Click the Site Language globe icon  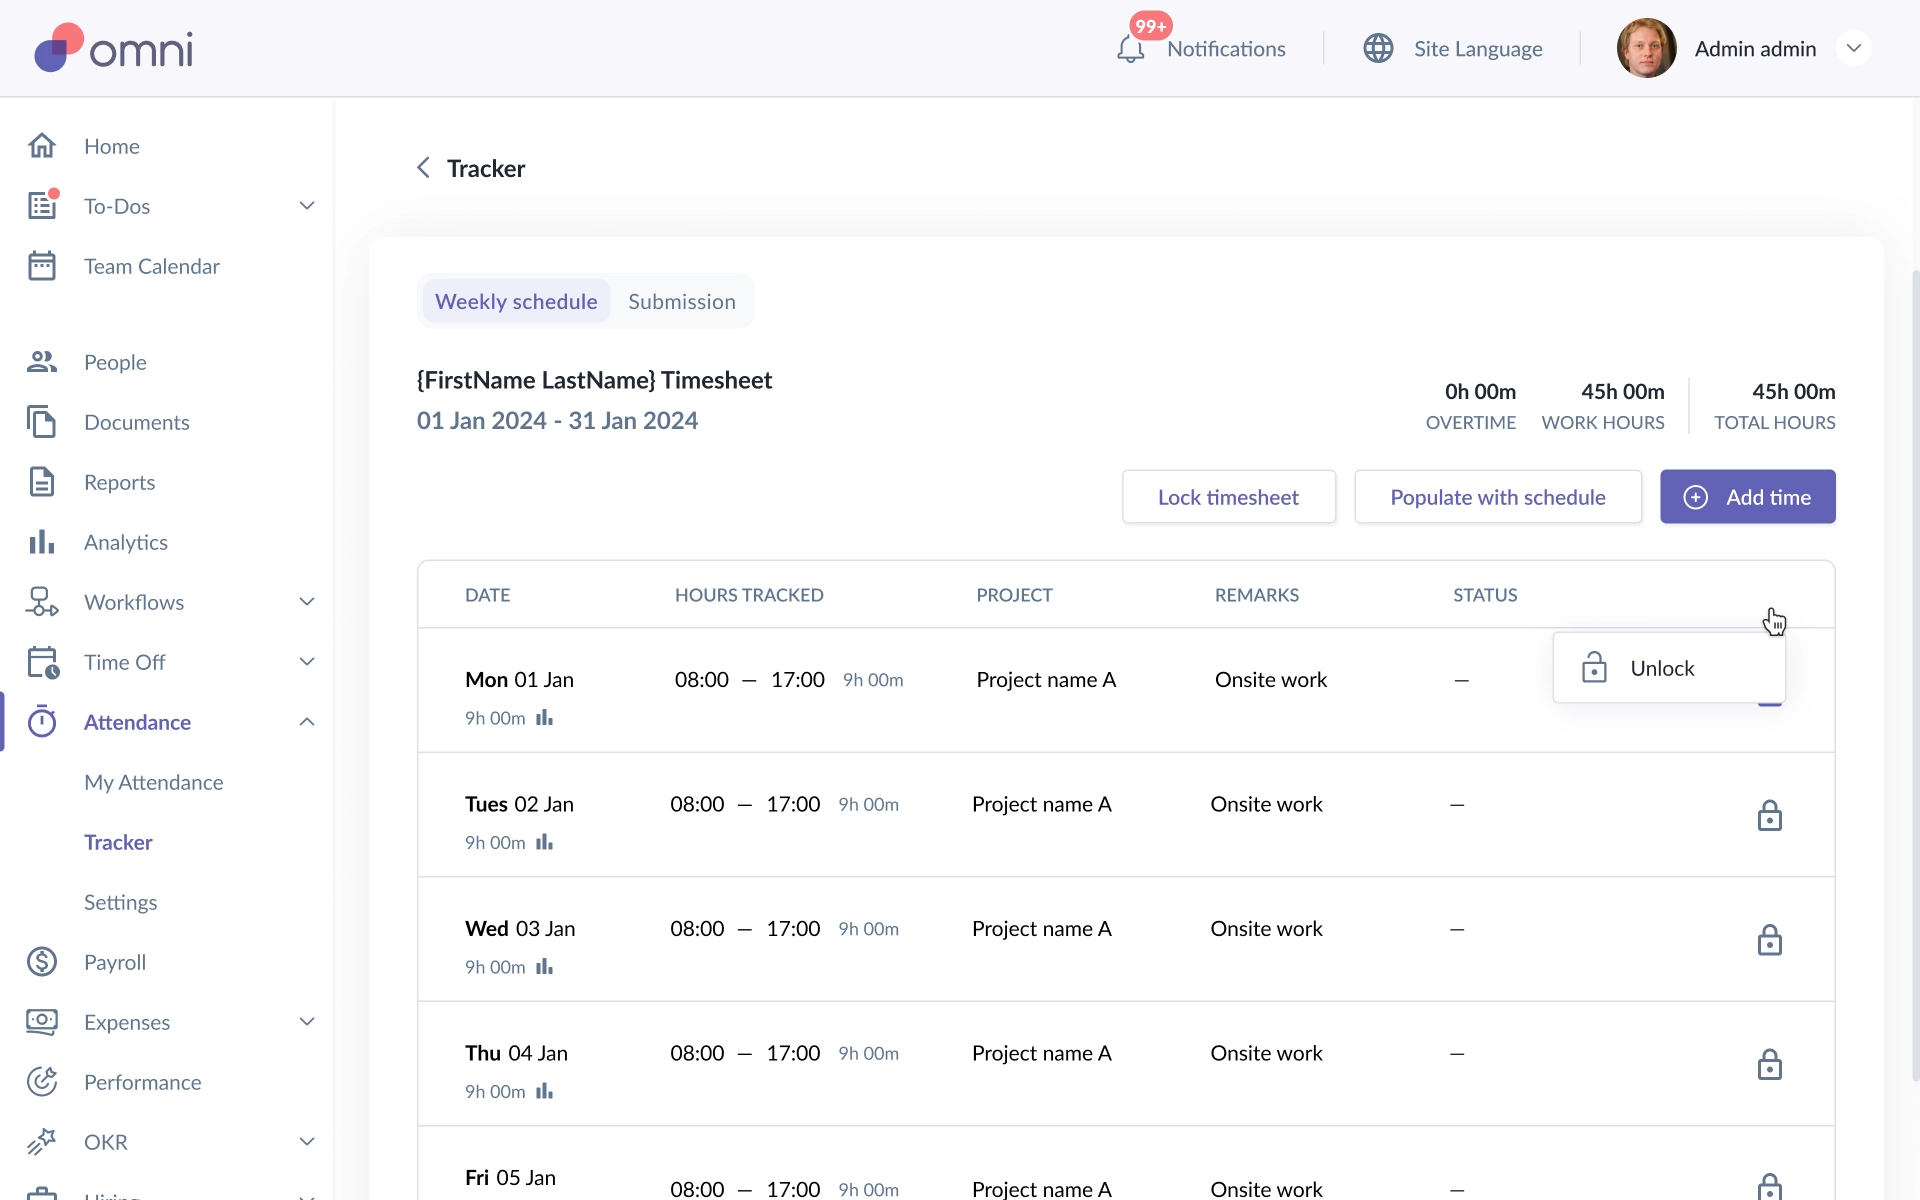point(1378,48)
